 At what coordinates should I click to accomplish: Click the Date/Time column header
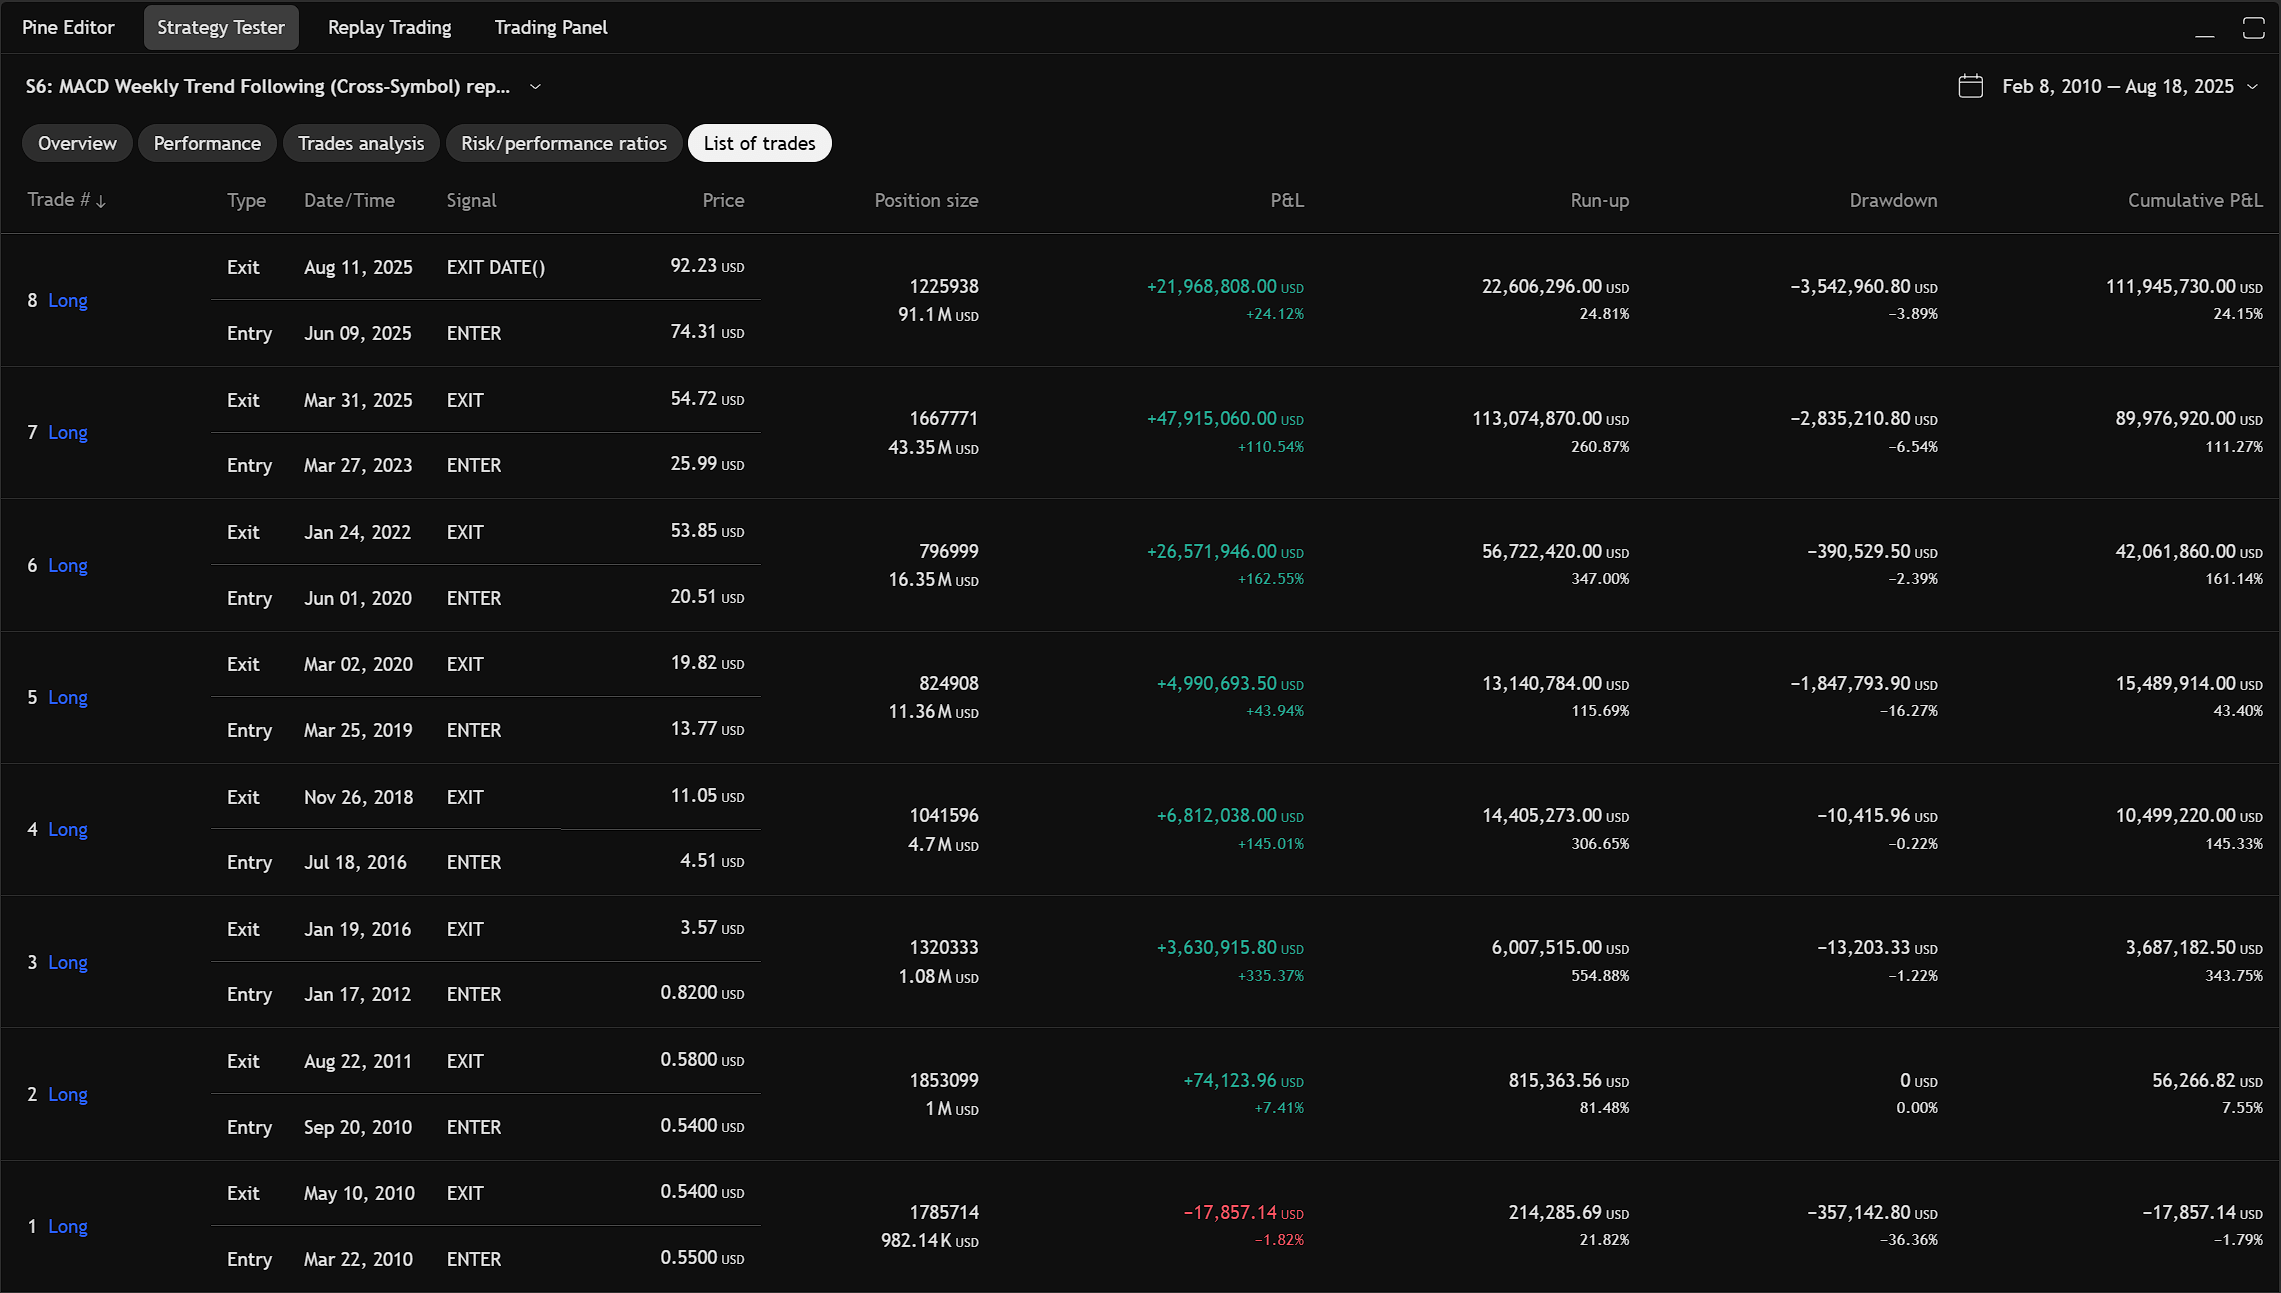click(349, 200)
